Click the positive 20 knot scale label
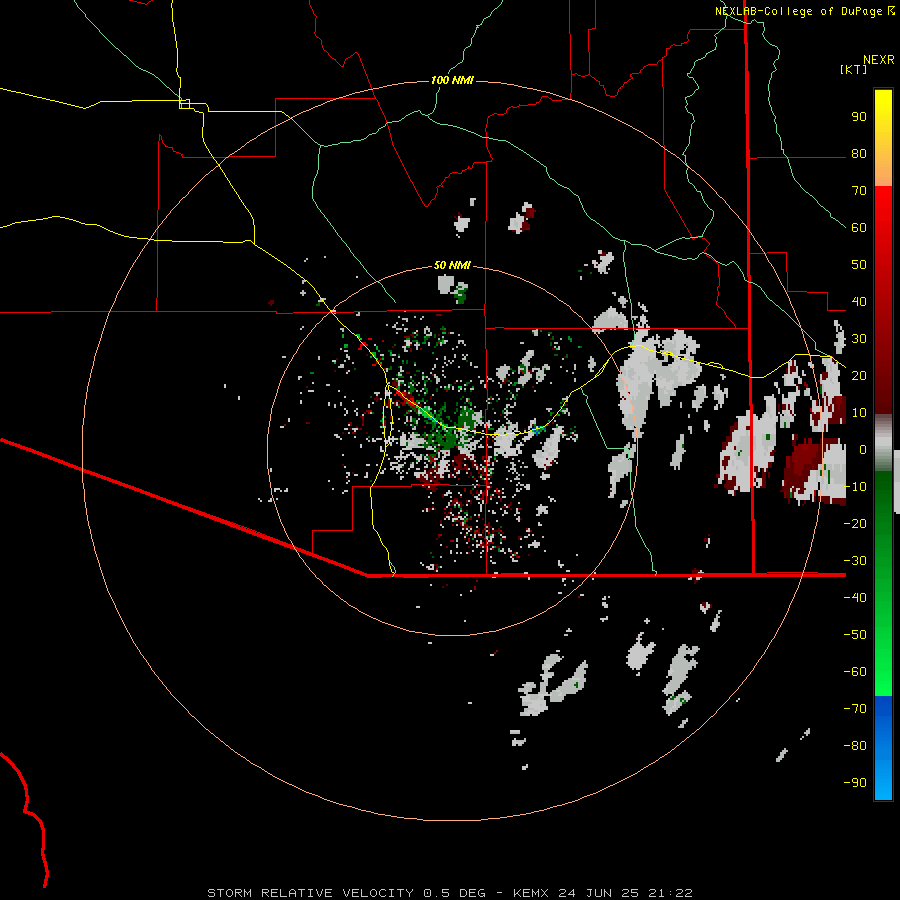The image size is (900, 900). click(859, 375)
